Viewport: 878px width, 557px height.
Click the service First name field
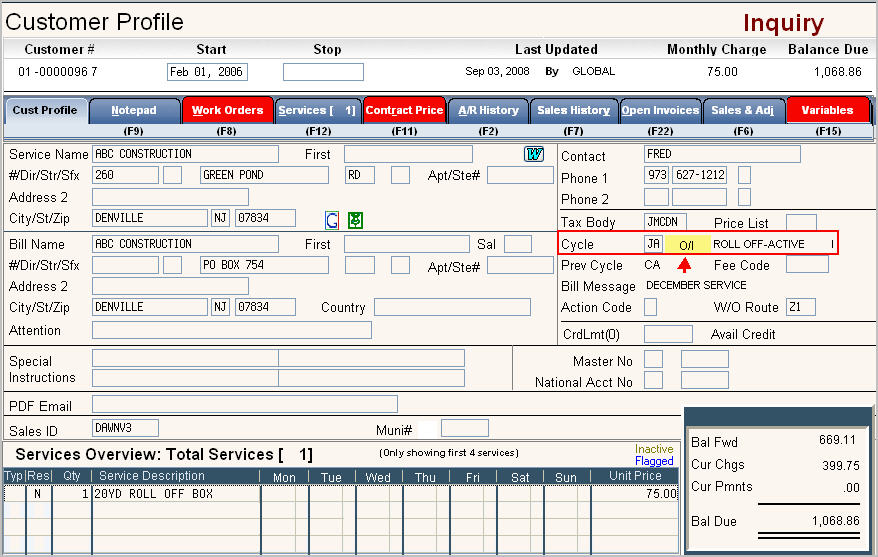pos(408,154)
